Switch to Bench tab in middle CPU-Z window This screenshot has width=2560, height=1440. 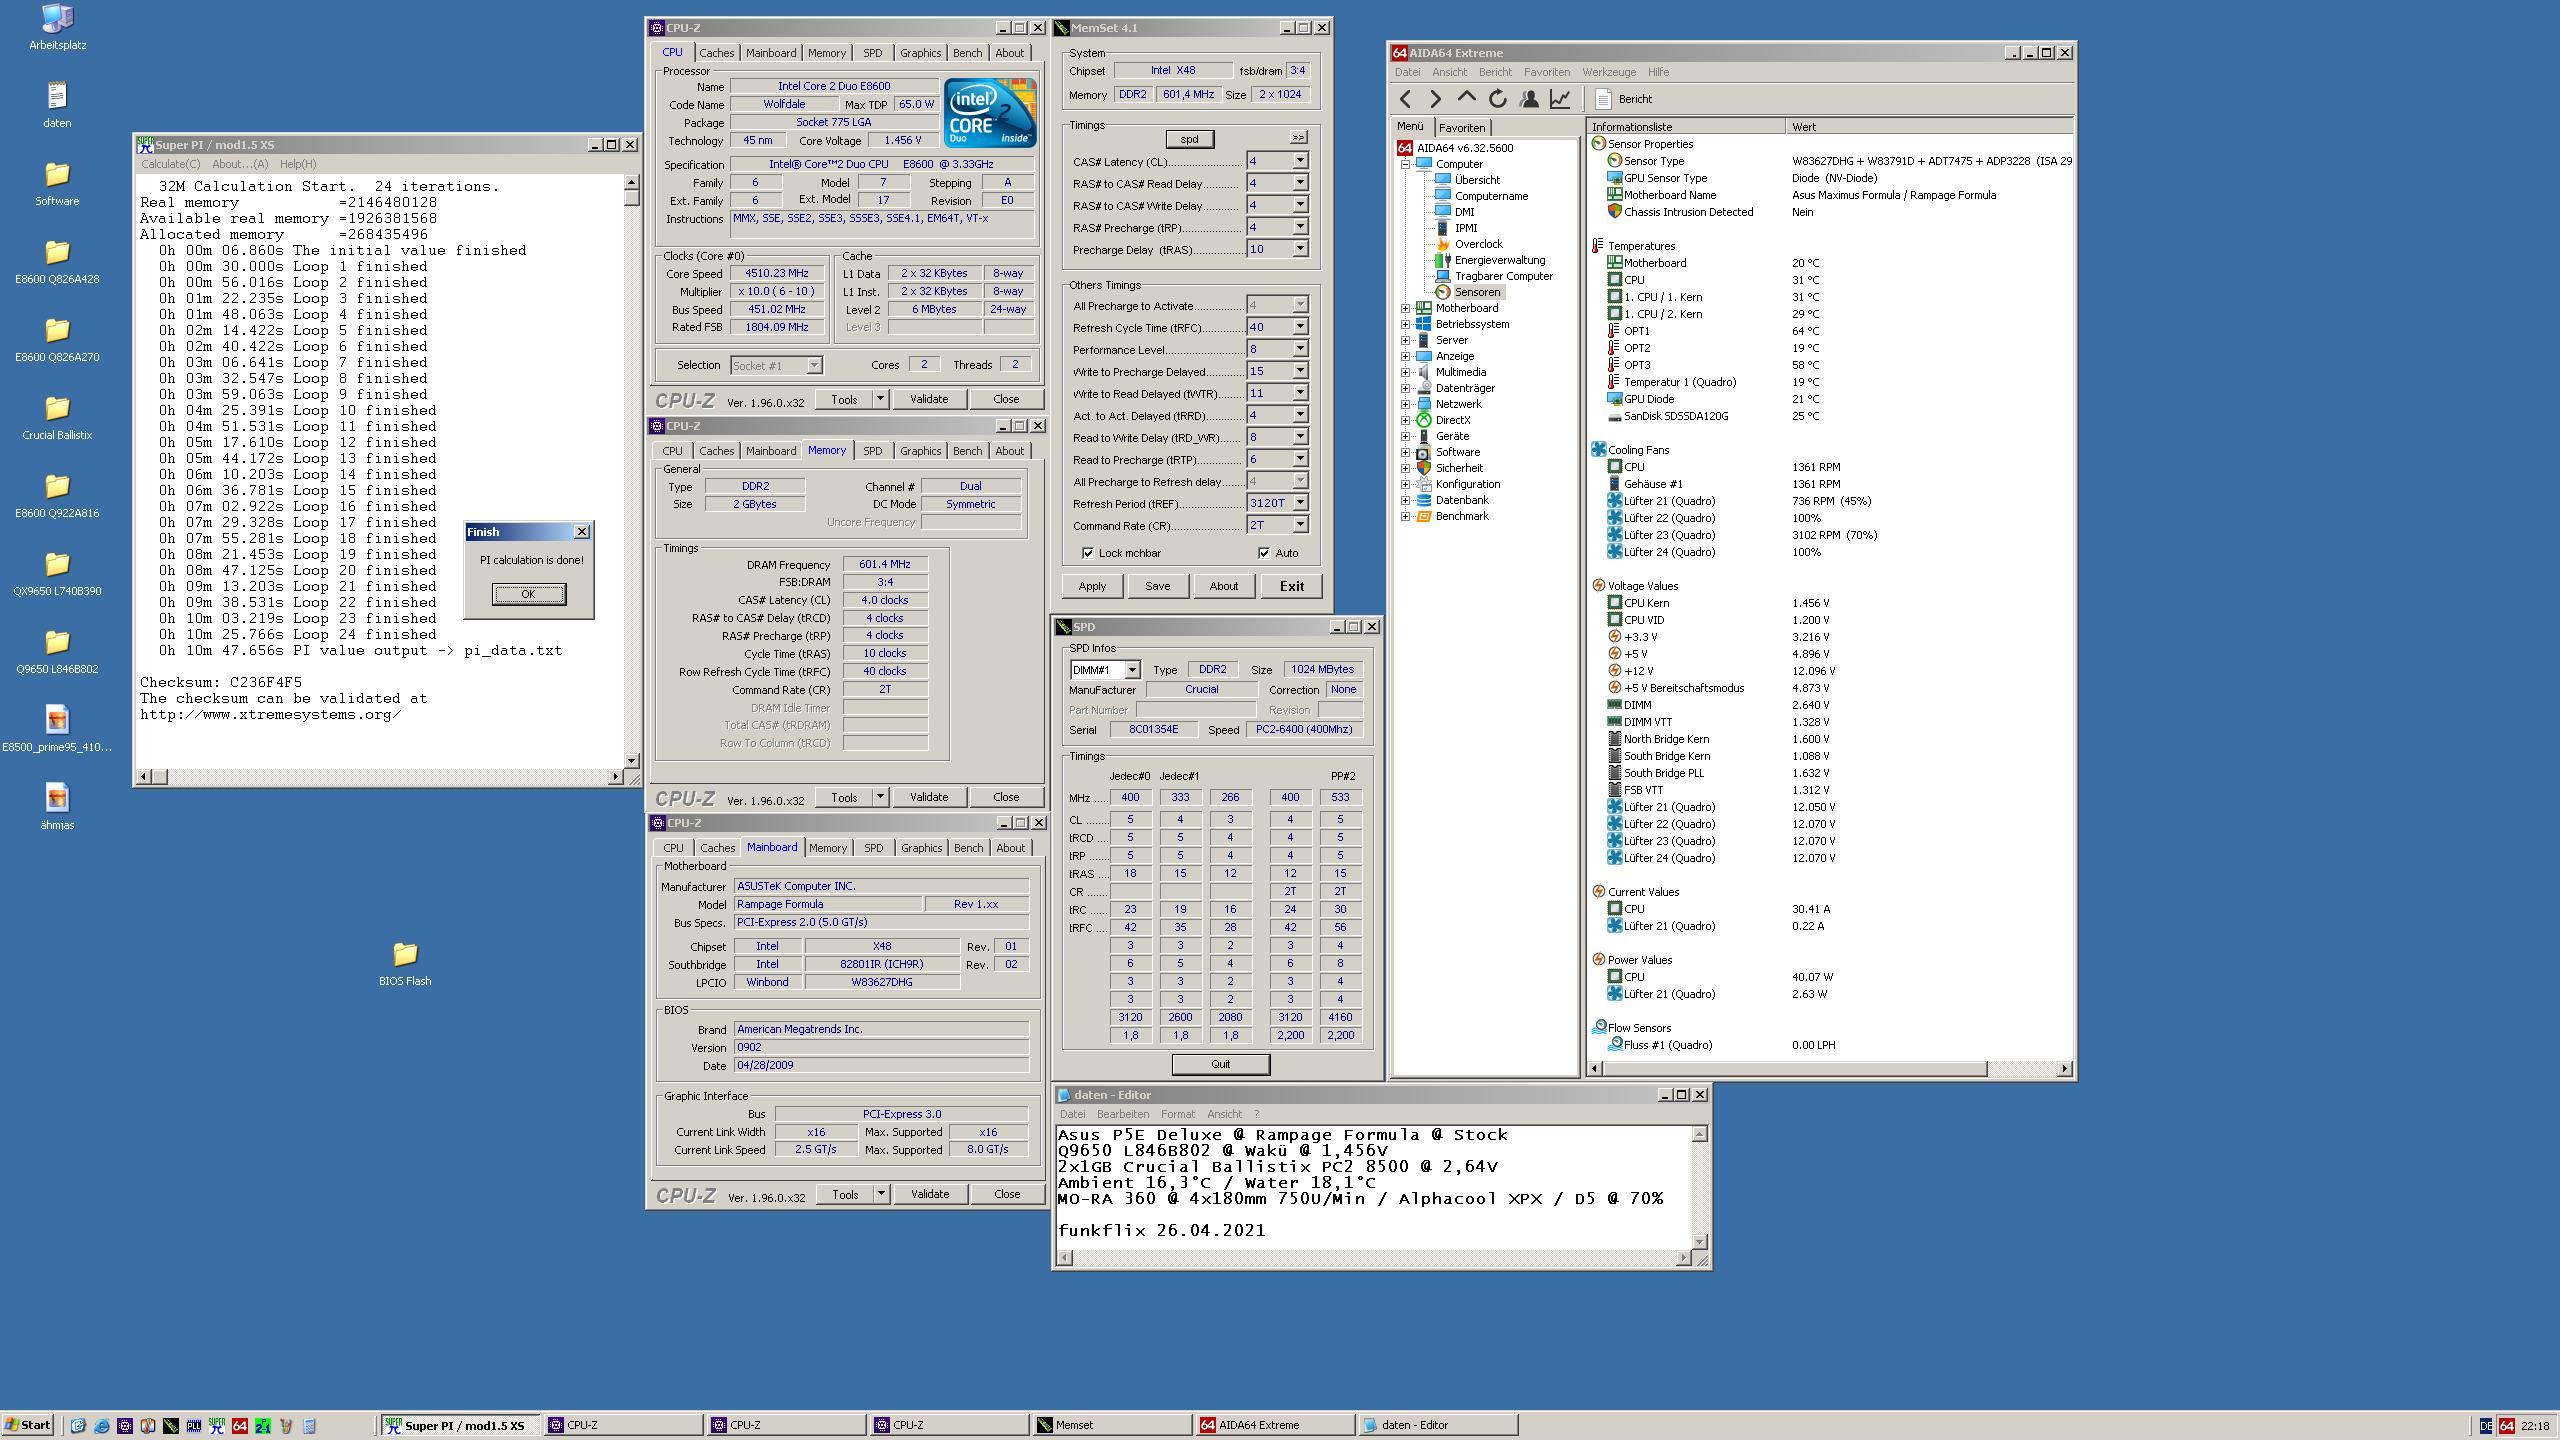click(967, 451)
